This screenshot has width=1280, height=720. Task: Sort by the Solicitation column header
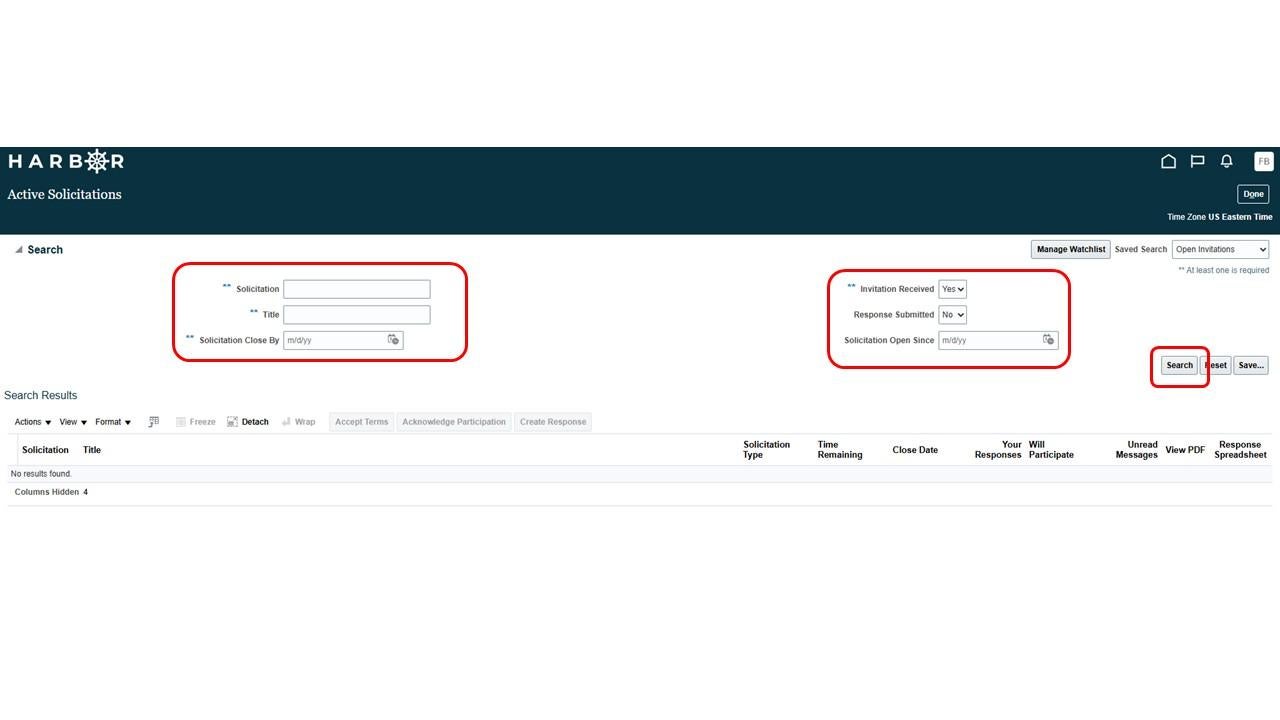coord(46,450)
